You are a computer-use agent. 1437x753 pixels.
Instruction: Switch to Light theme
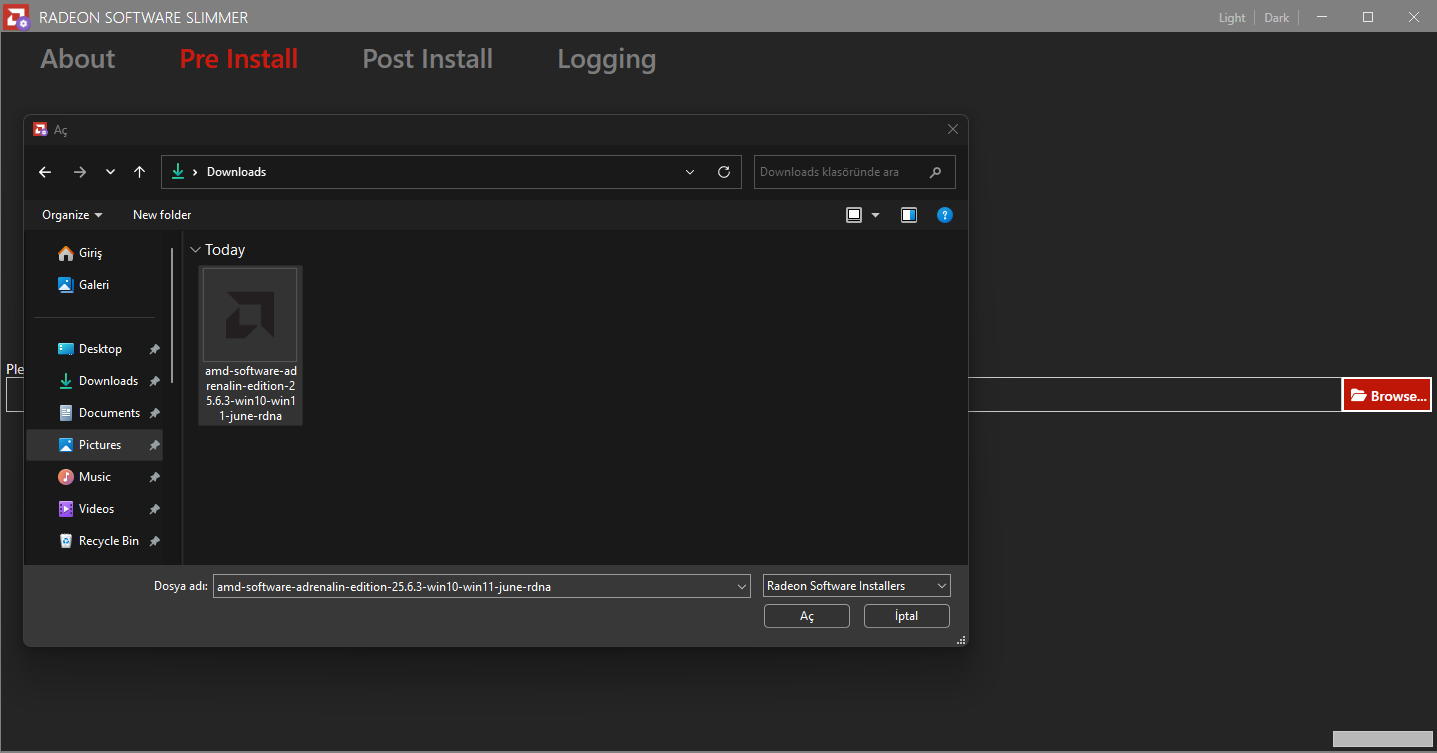pos(1232,18)
